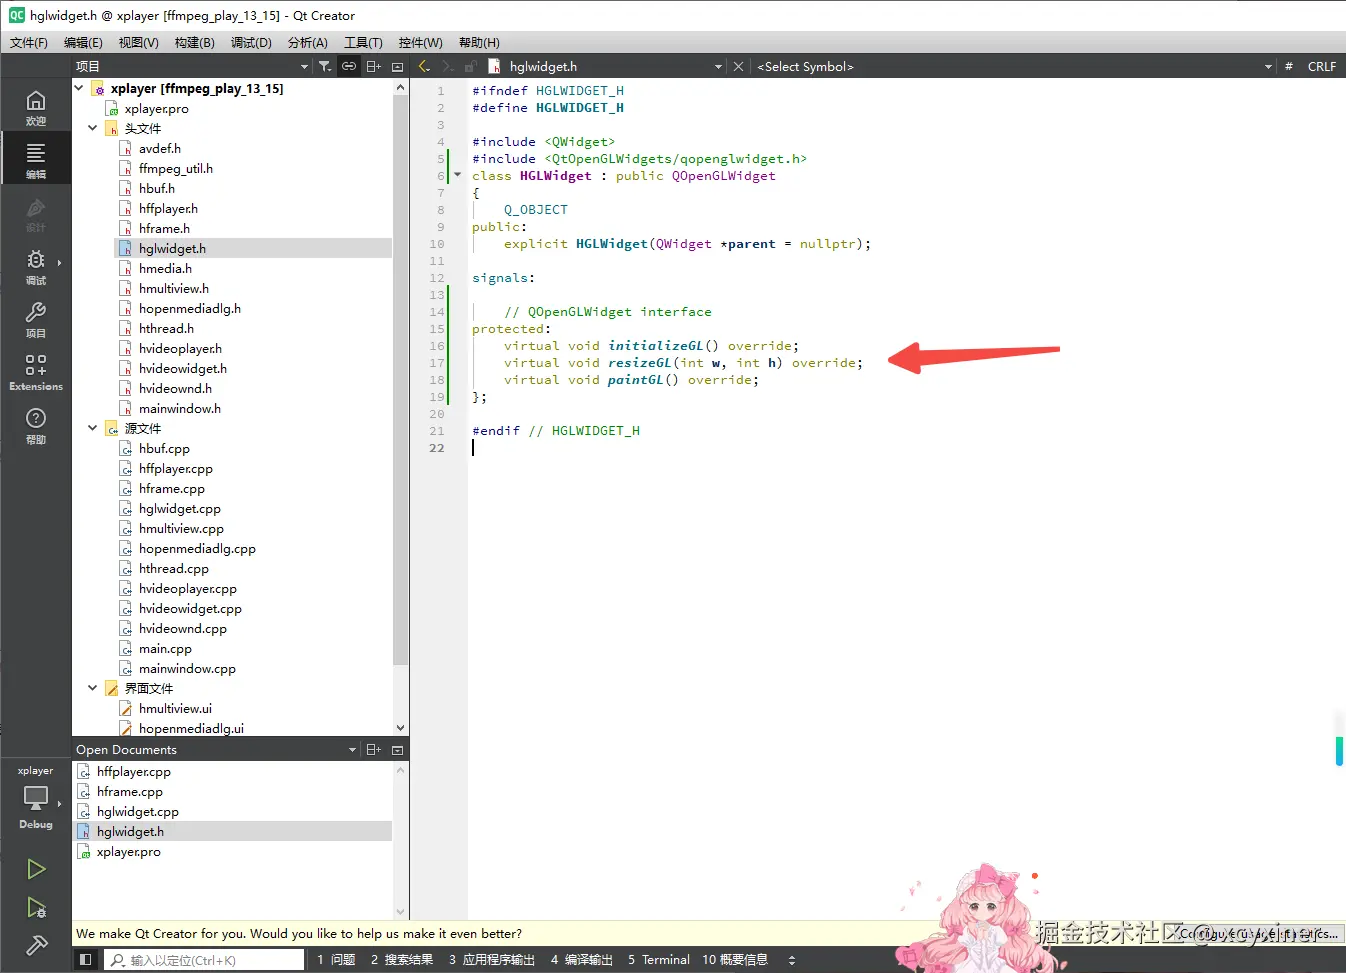Open the Design (设计) mode
Viewport: 1346px width, 973px height.
(36, 214)
